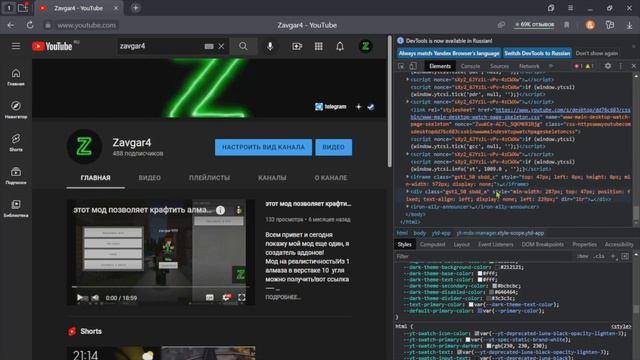Image resolution: width=640 pixels, height=360 pixels.
Task: Play the featured video
Action: tap(80, 298)
